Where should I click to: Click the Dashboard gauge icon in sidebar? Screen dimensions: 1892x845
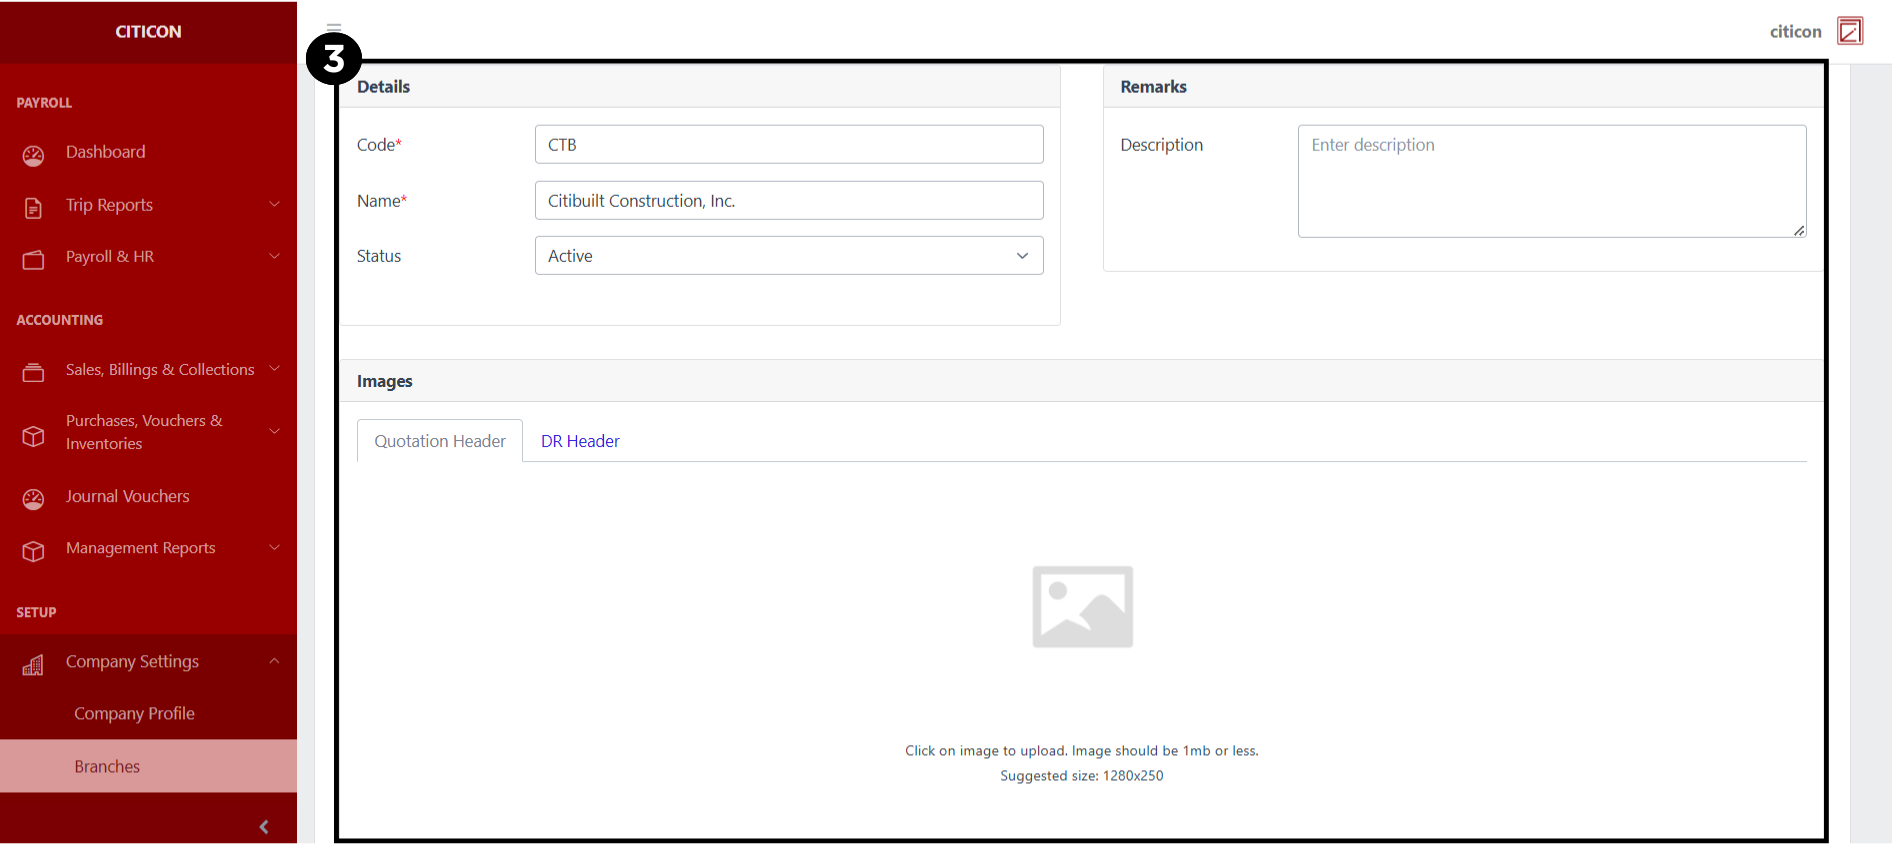[x=33, y=155]
